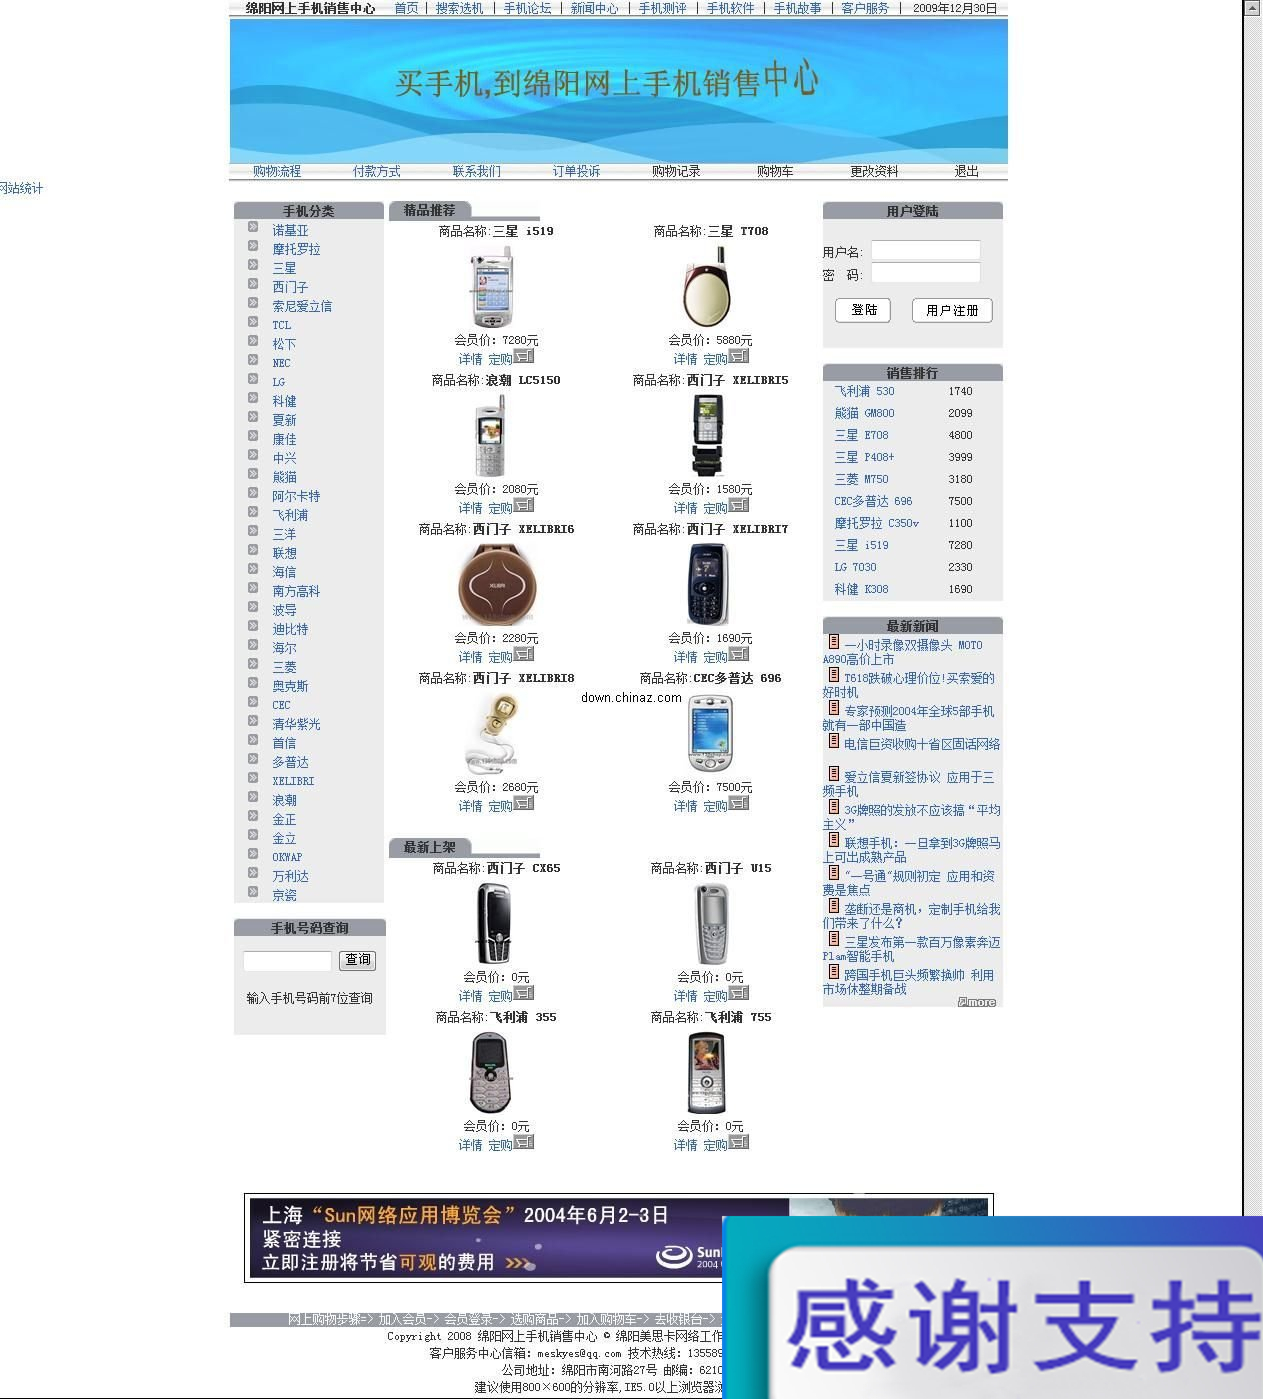Open 手机软件 menu item

tap(730, 8)
